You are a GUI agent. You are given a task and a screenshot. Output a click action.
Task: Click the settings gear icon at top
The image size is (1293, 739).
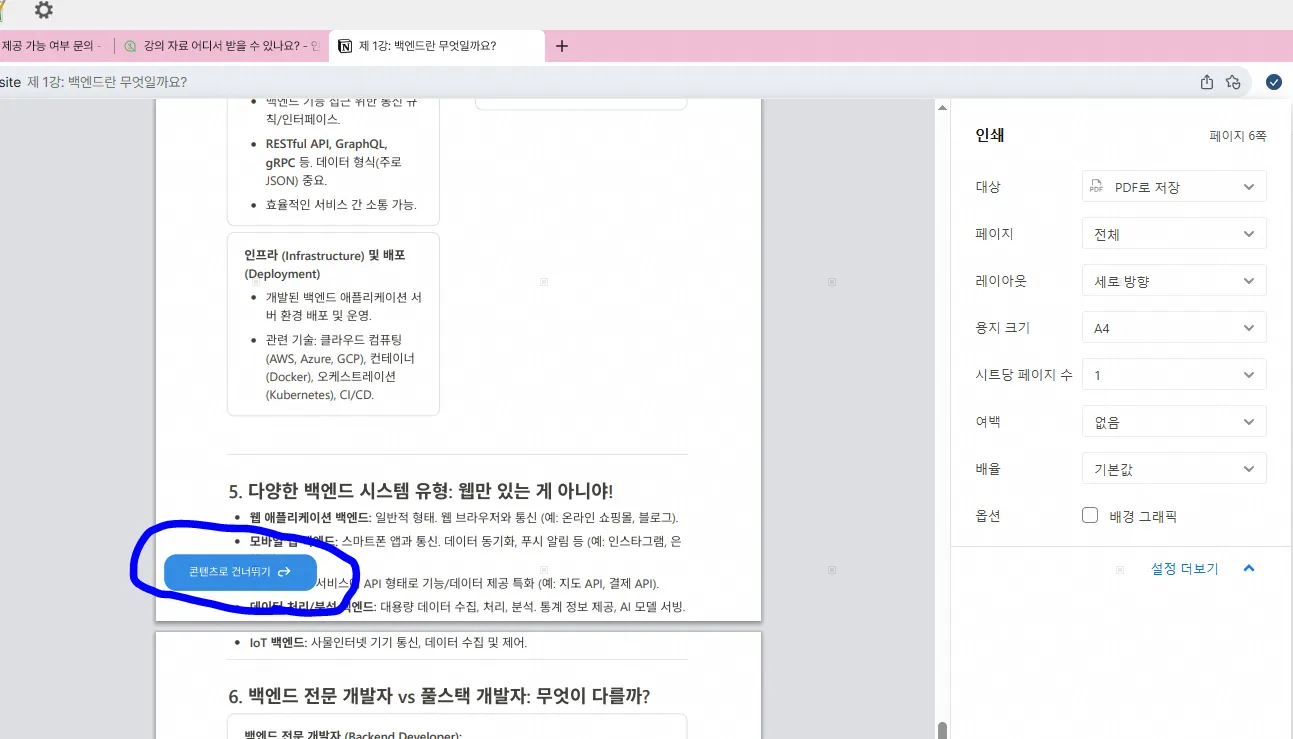pyautogui.click(x=44, y=11)
